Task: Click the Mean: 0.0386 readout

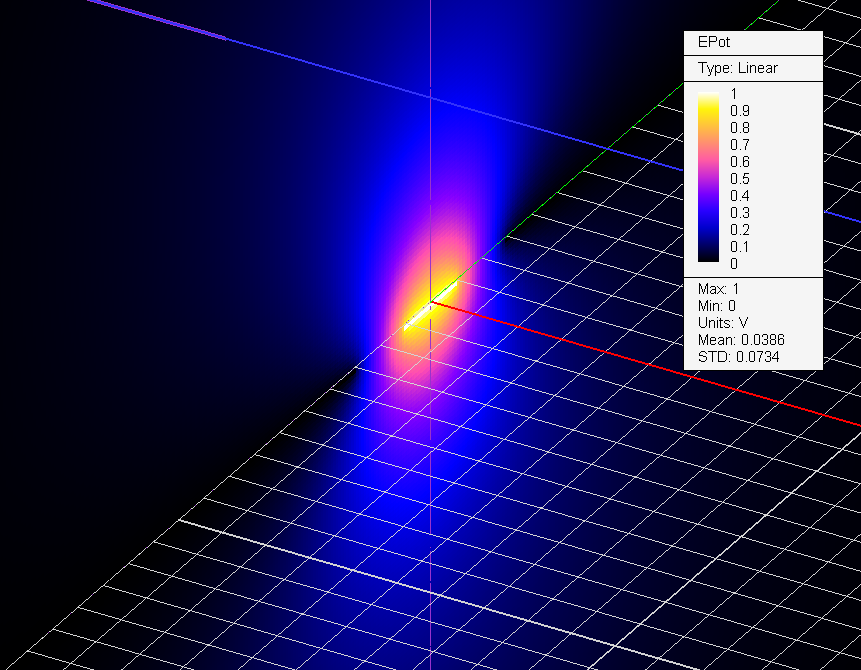Action: (x=740, y=340)
